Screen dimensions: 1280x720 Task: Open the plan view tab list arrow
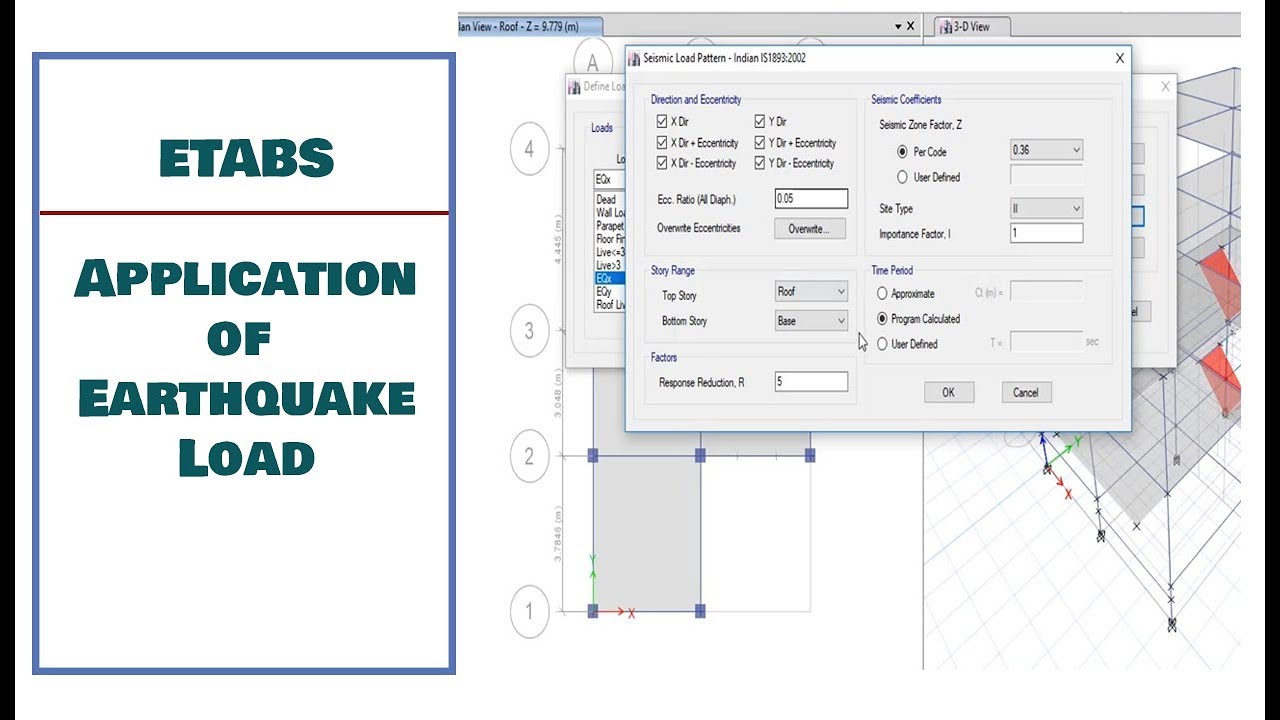point(898,27)
